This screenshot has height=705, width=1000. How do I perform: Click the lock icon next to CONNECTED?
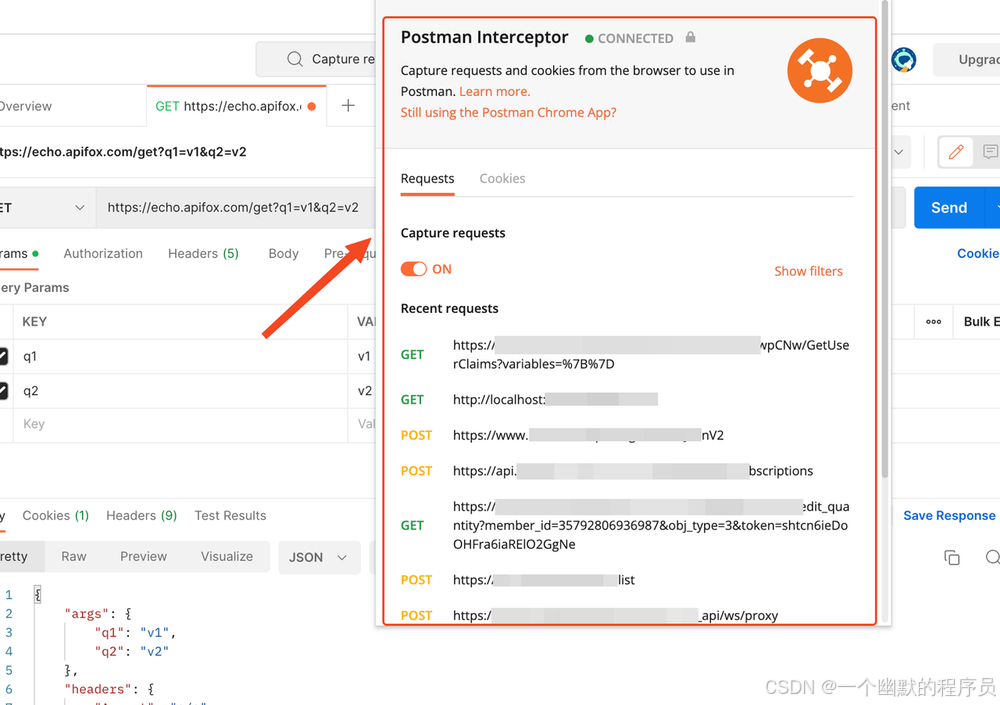click(x=690, y=38)
